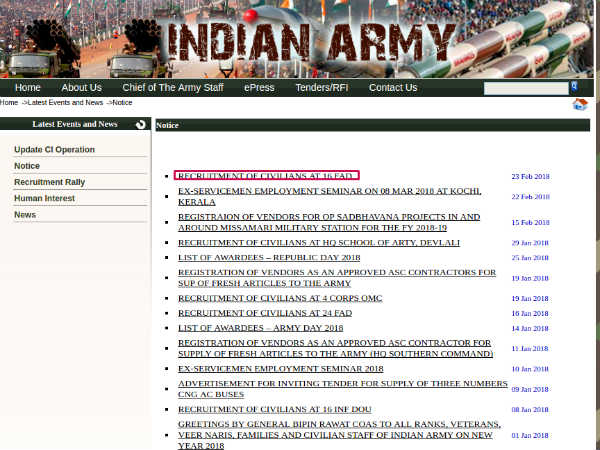Click the Notice section header bar
The image size is (600, 450).
[372, 125]
